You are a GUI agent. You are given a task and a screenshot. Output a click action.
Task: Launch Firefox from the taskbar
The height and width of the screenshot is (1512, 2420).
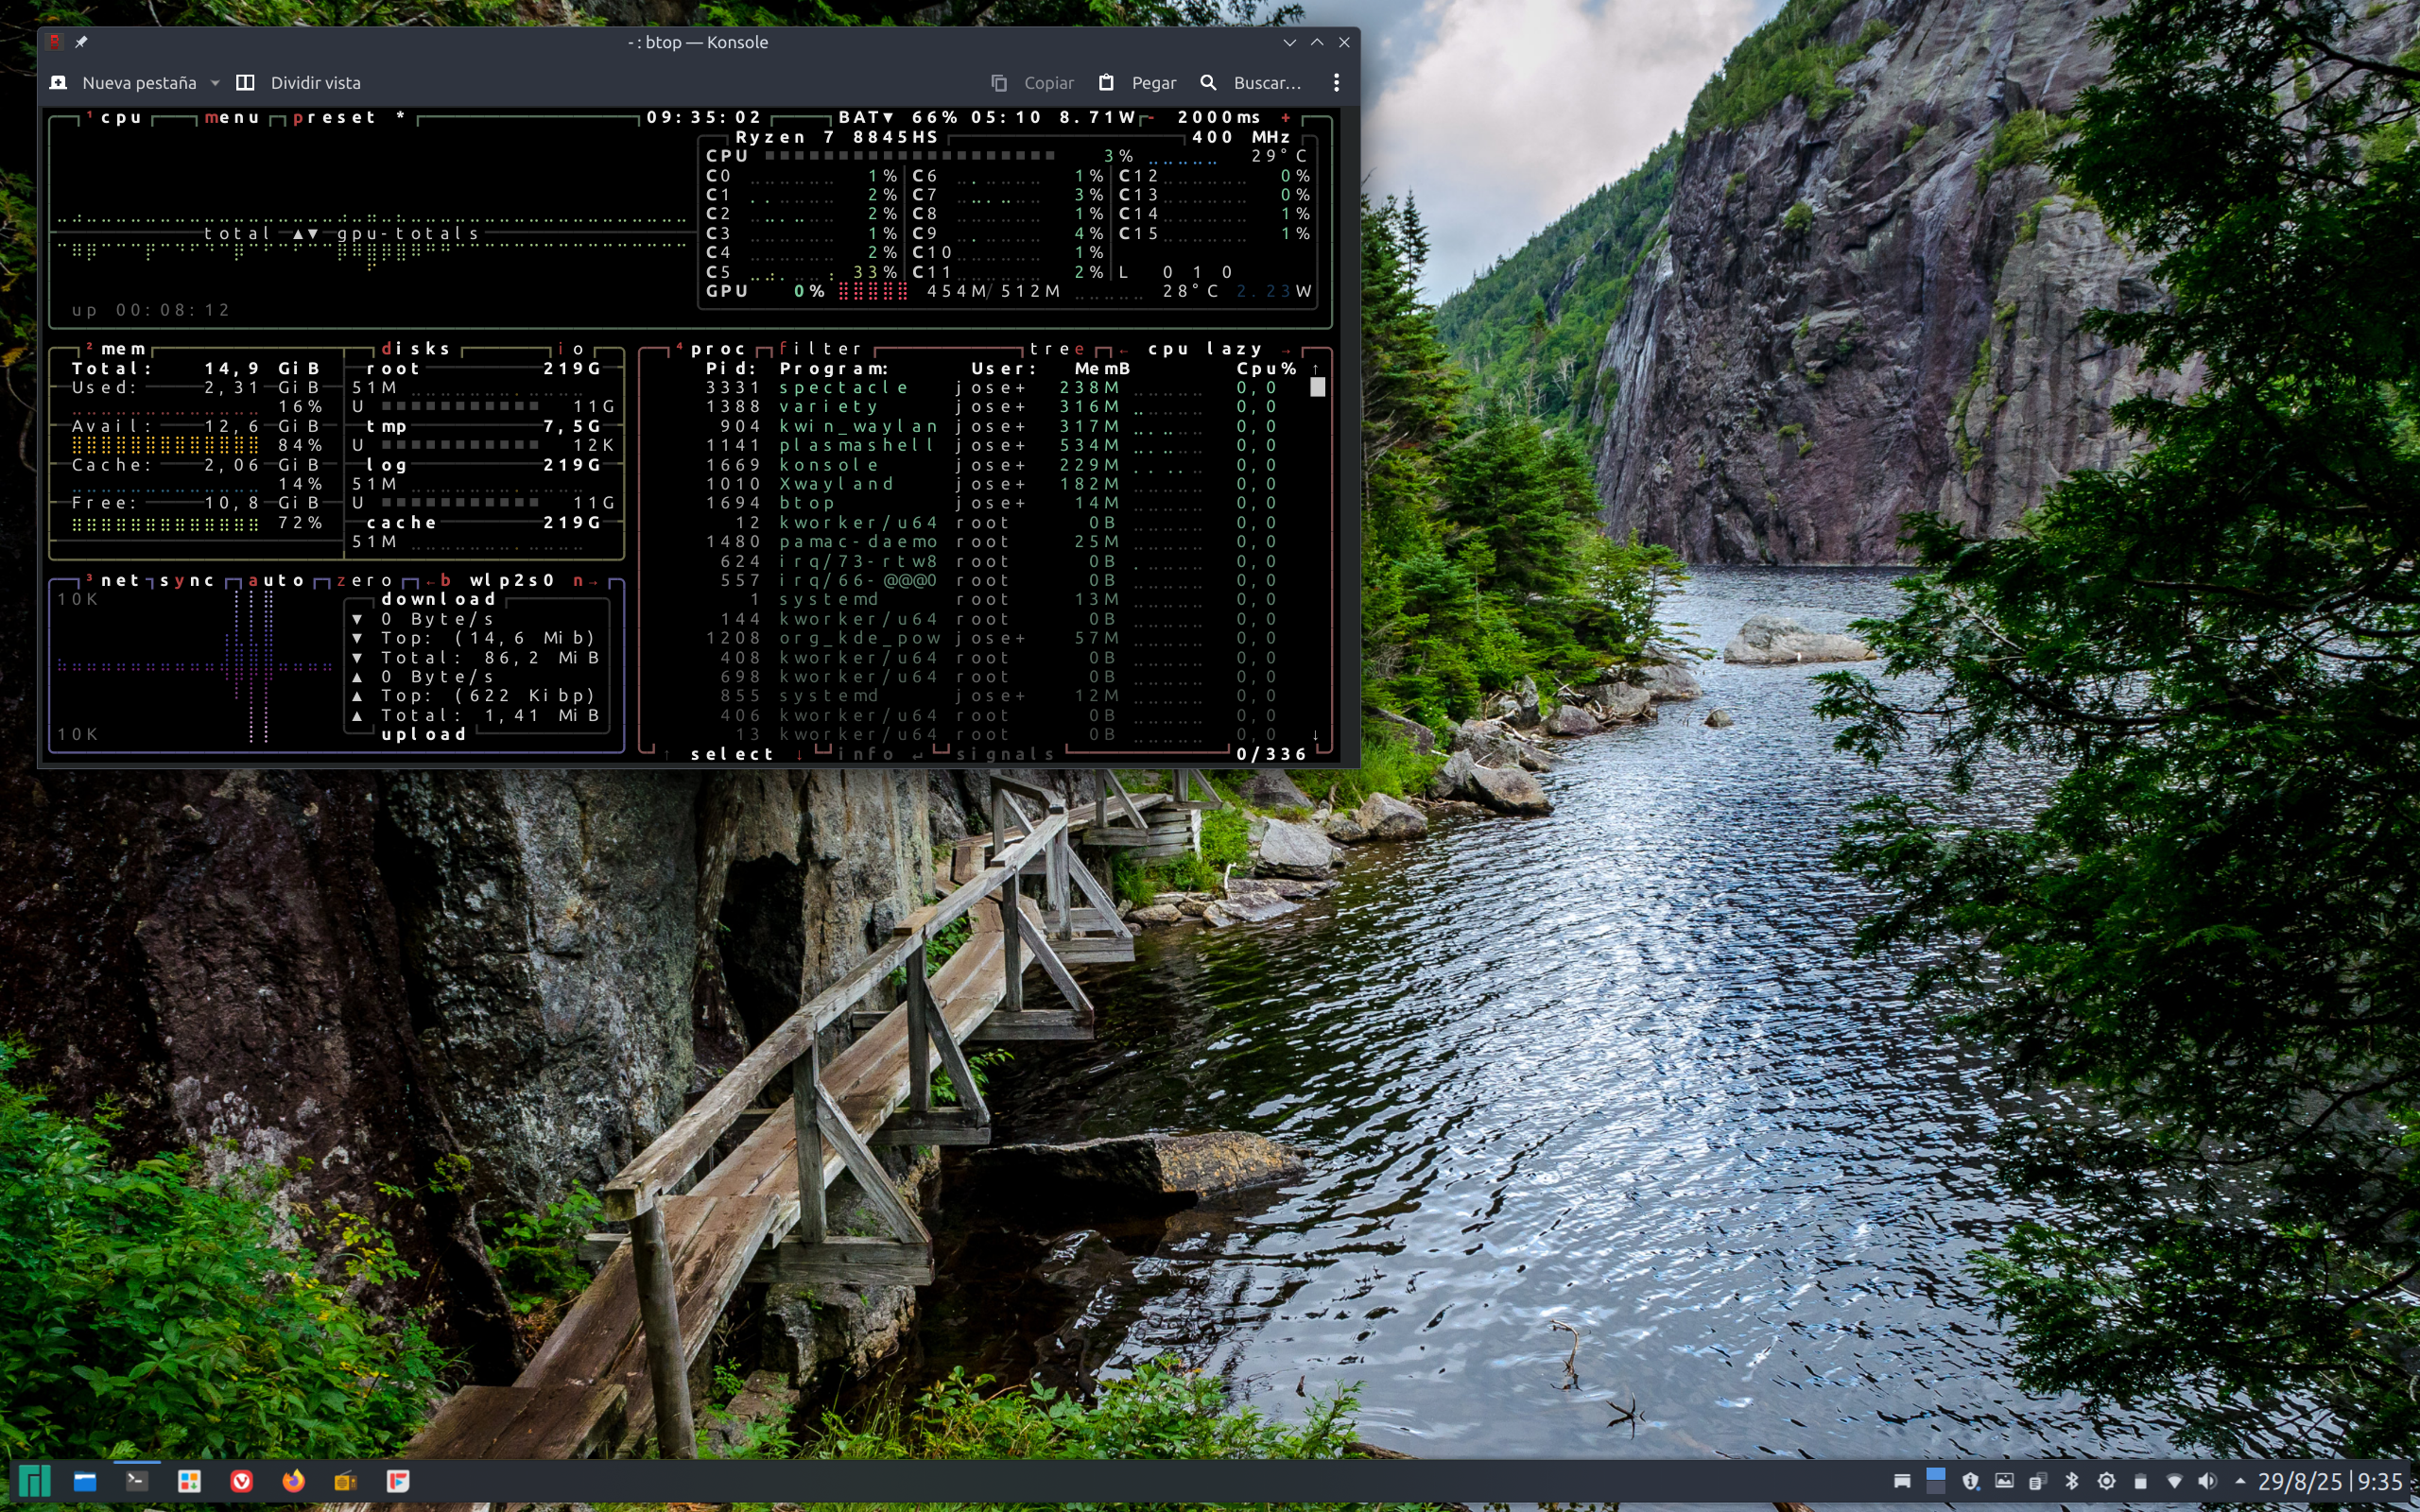click(x=293, y=1481)
